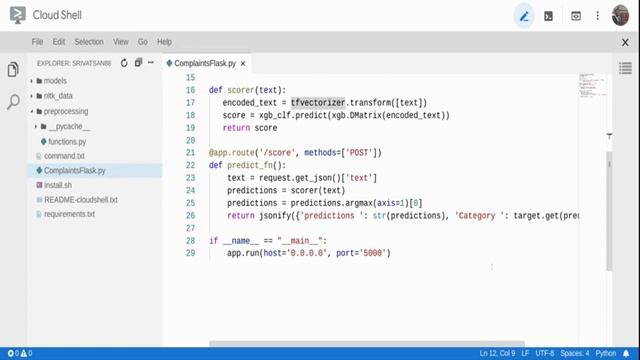640x360 pixels.
Task: Open the File menu
Action: pyautogui.click(x=37, y=42)
